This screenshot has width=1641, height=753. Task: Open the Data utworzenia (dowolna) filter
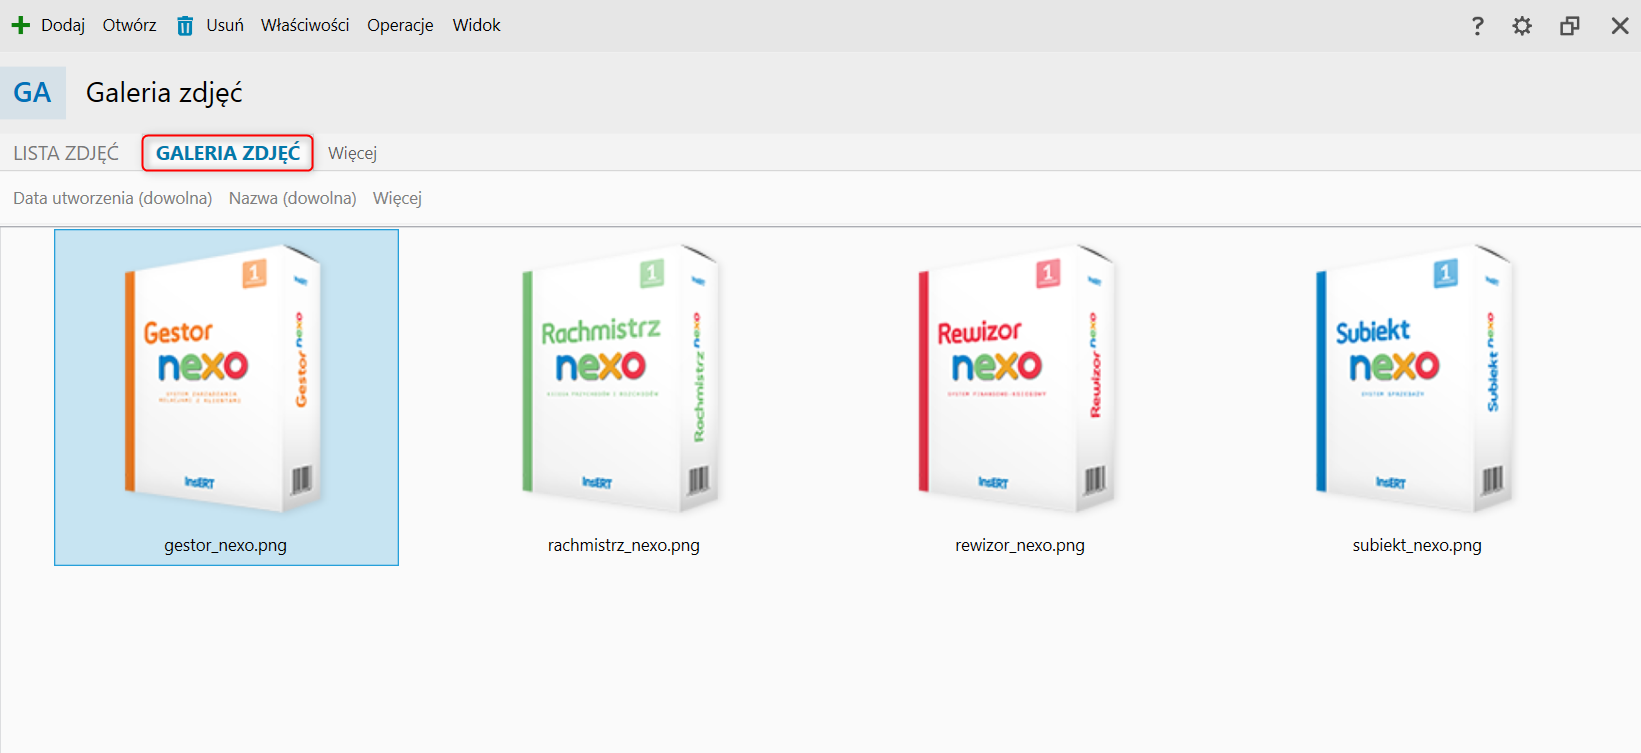coord(113,198)
